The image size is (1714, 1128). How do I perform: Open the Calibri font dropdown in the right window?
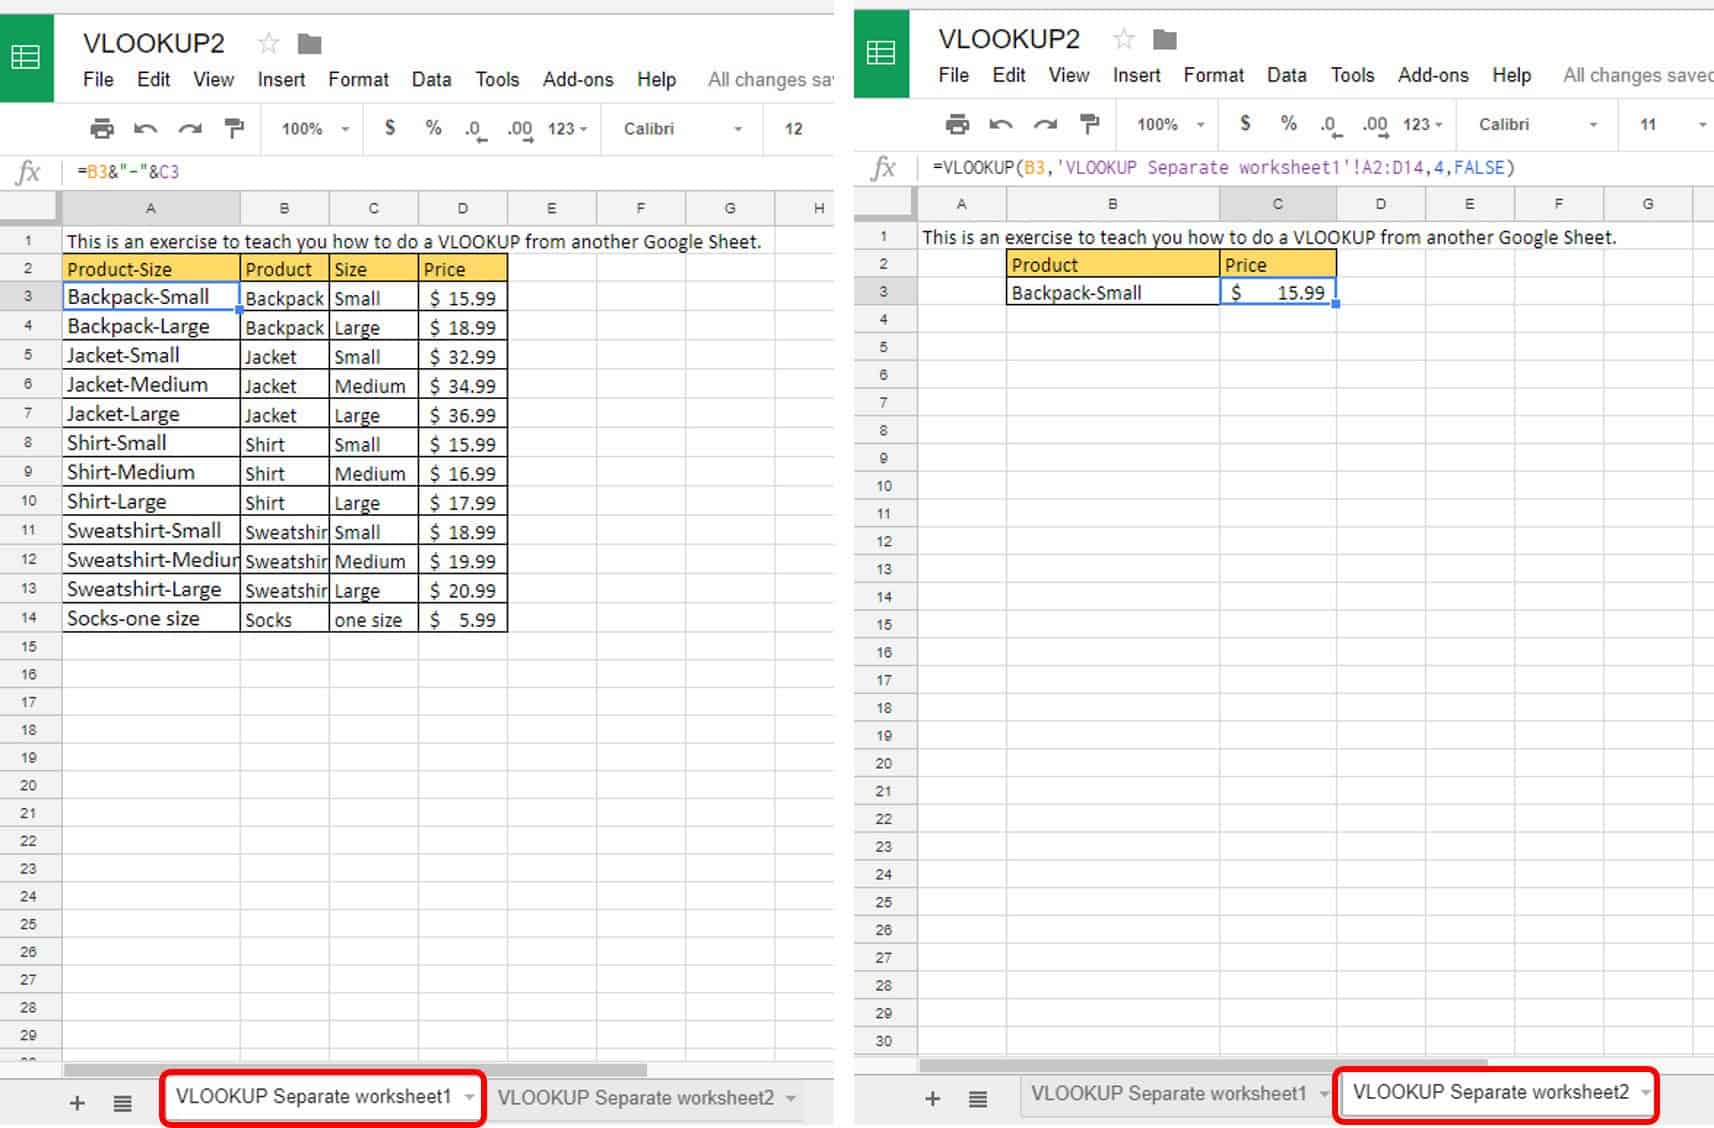click(1538, 125)
